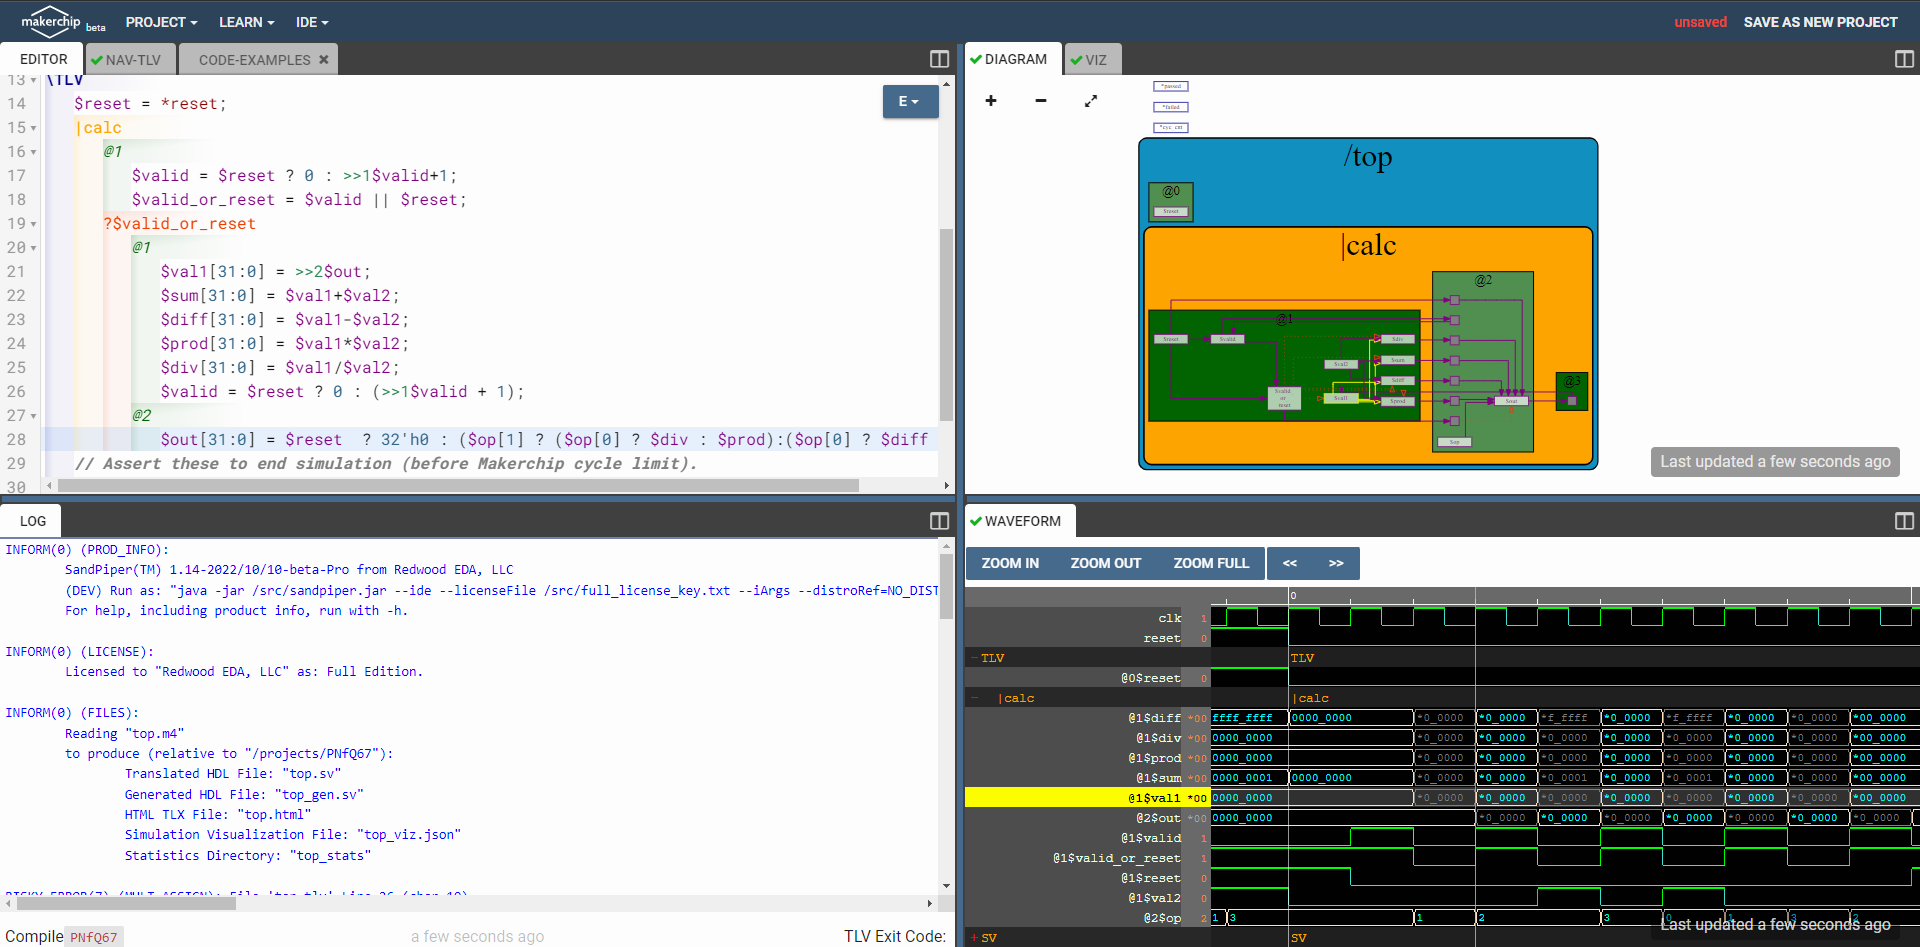Toggle the checkmark on the VIZ tab
The width and height of the screenshot is (1920, 947).
pos(1078,59)
